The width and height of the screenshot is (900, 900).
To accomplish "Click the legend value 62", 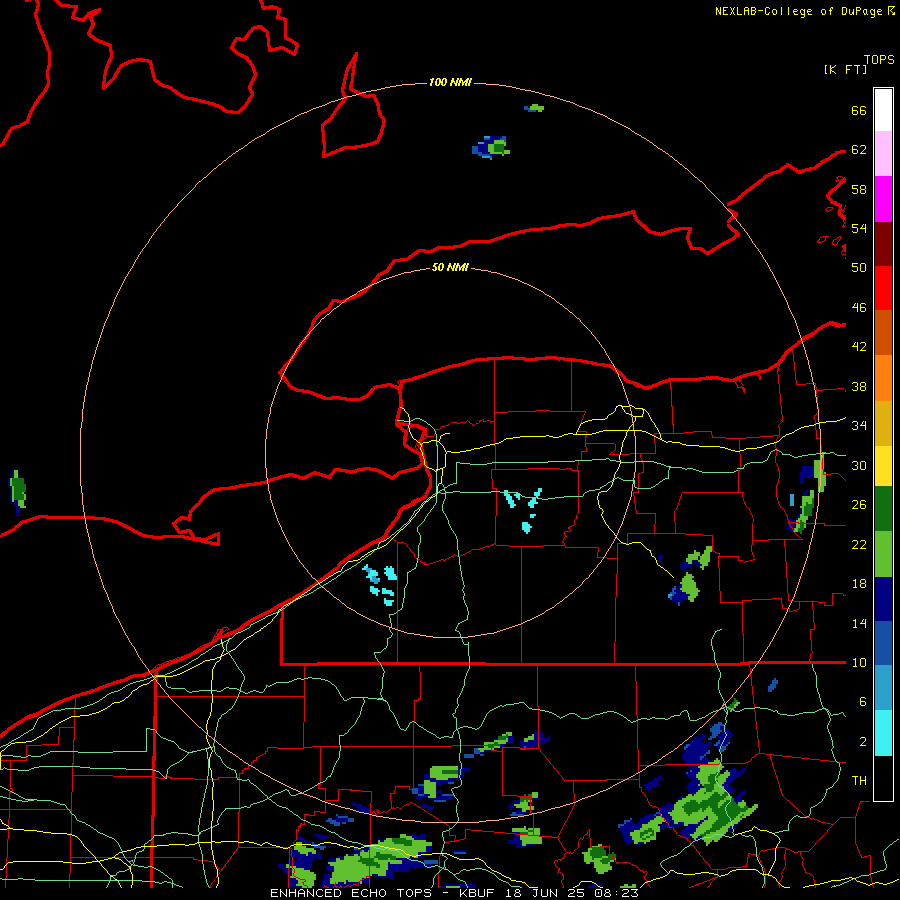I will pyautogui.click(x=859, y=149).
